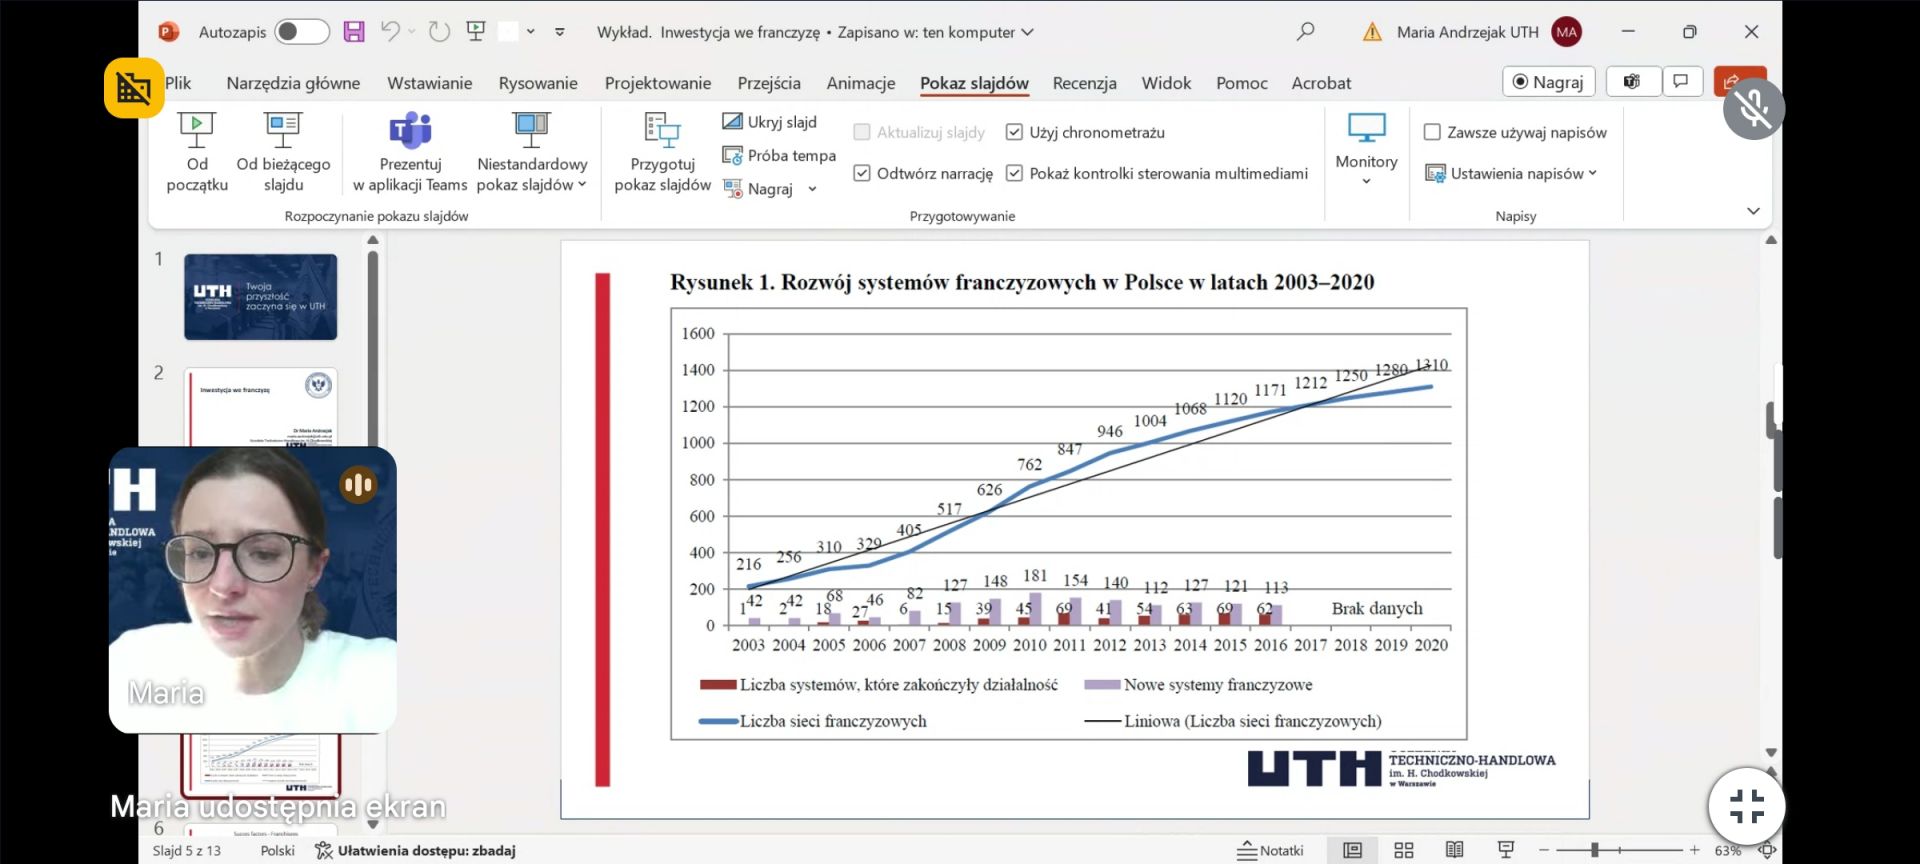Open the Undo history dropdown arrow

tap(412, 32)
